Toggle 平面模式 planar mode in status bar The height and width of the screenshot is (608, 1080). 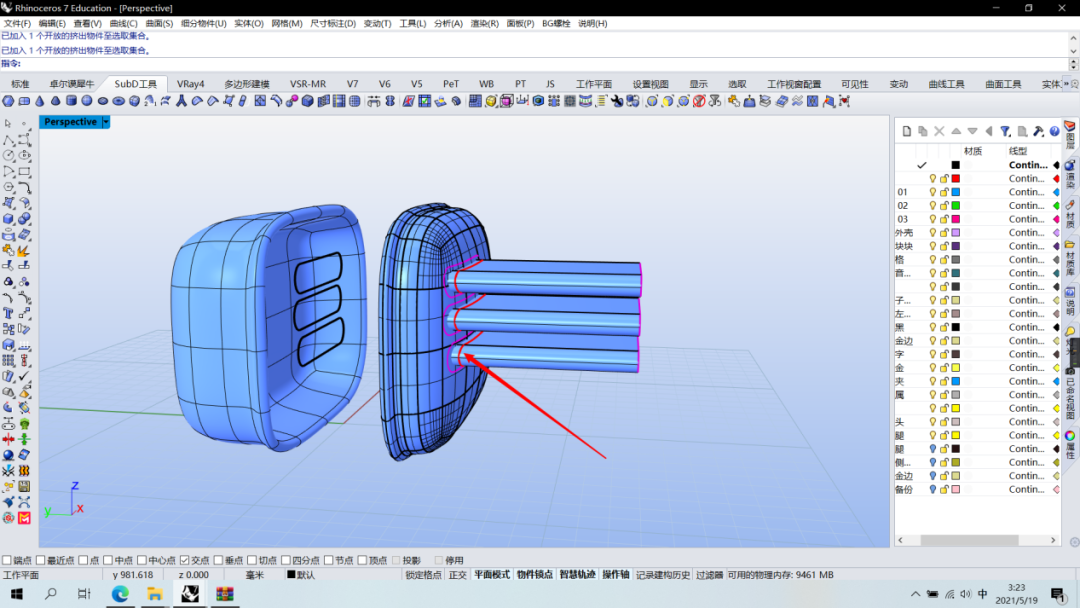coord(492,575)
